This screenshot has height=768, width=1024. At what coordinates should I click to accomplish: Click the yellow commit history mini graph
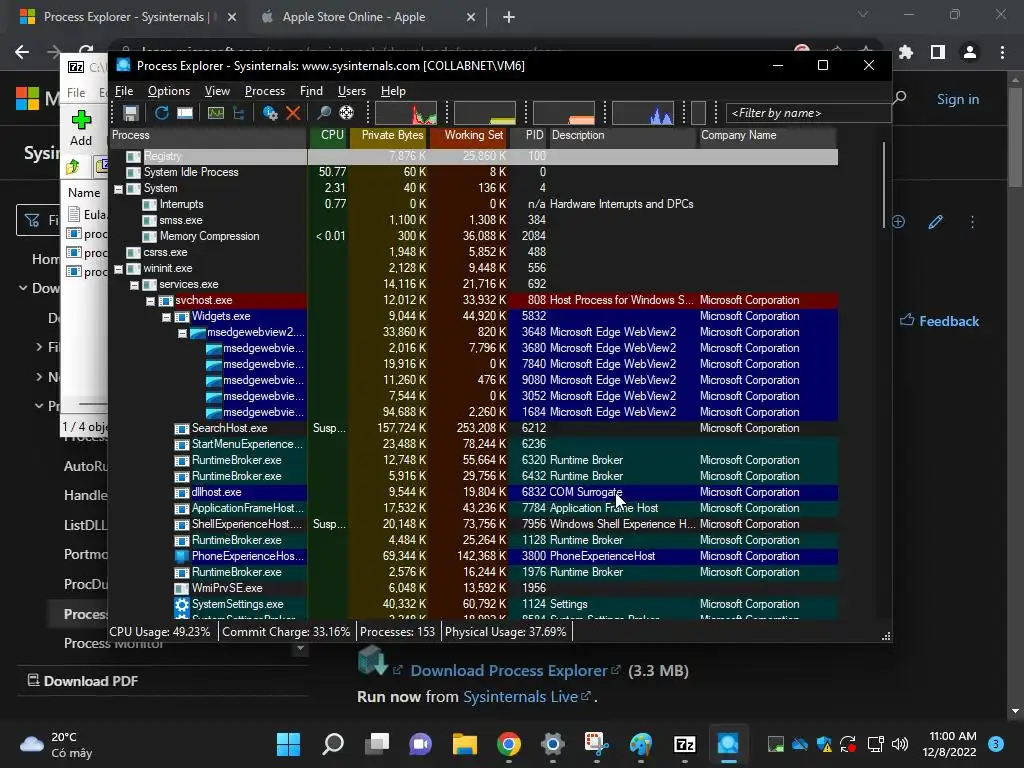click(485, 113)
